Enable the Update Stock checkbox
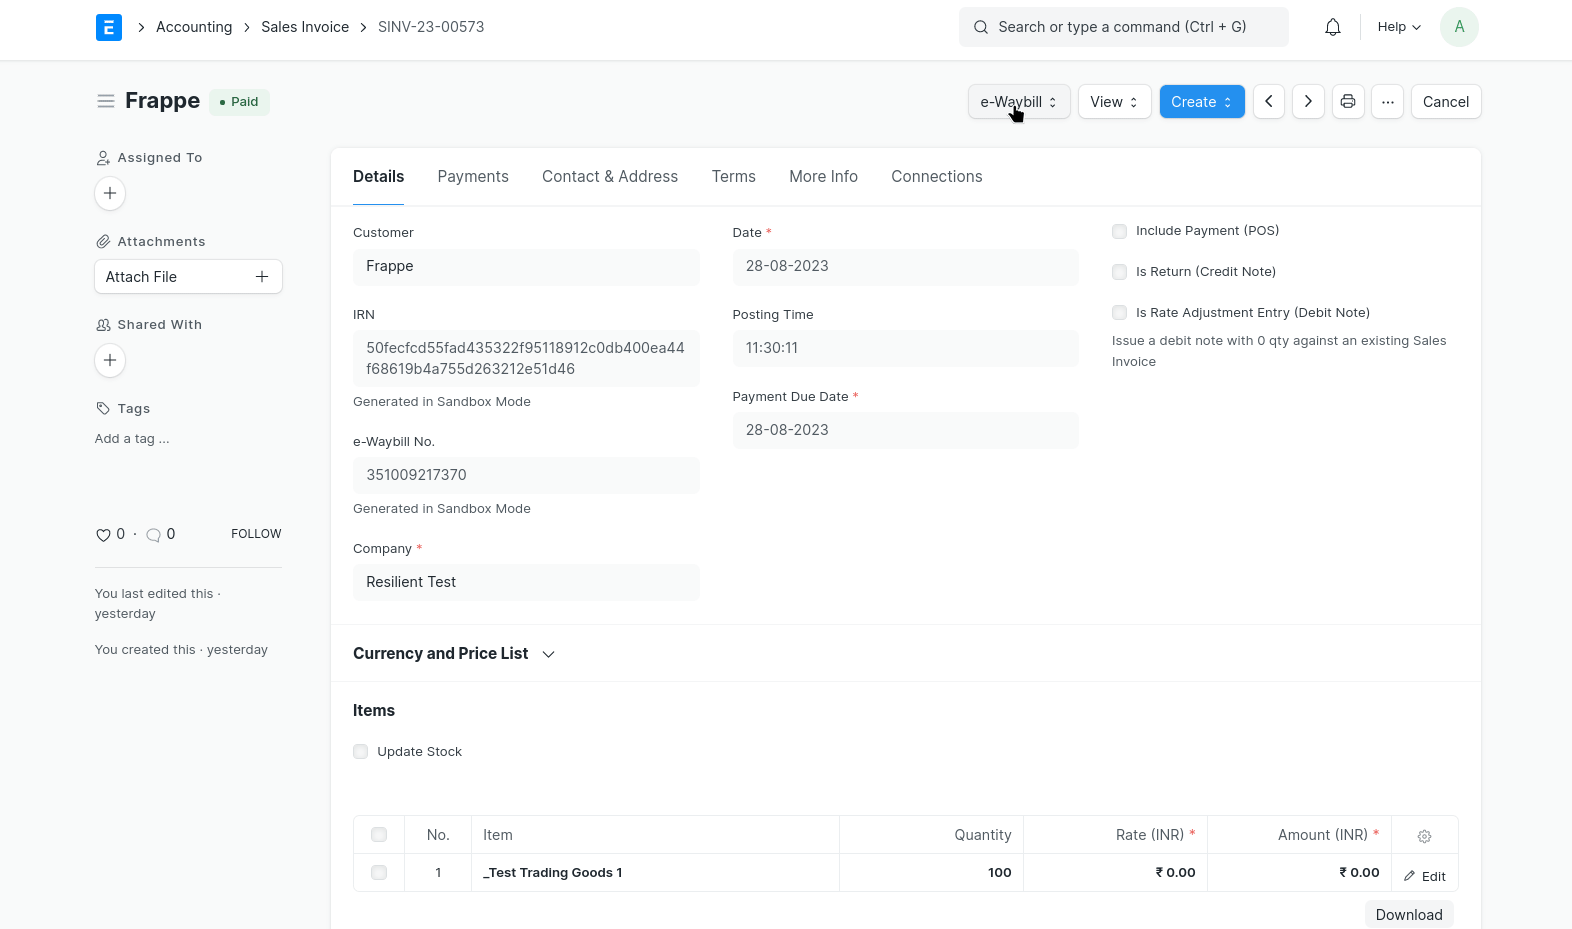This screenshot has height=929, width=1572. (361, 752)
